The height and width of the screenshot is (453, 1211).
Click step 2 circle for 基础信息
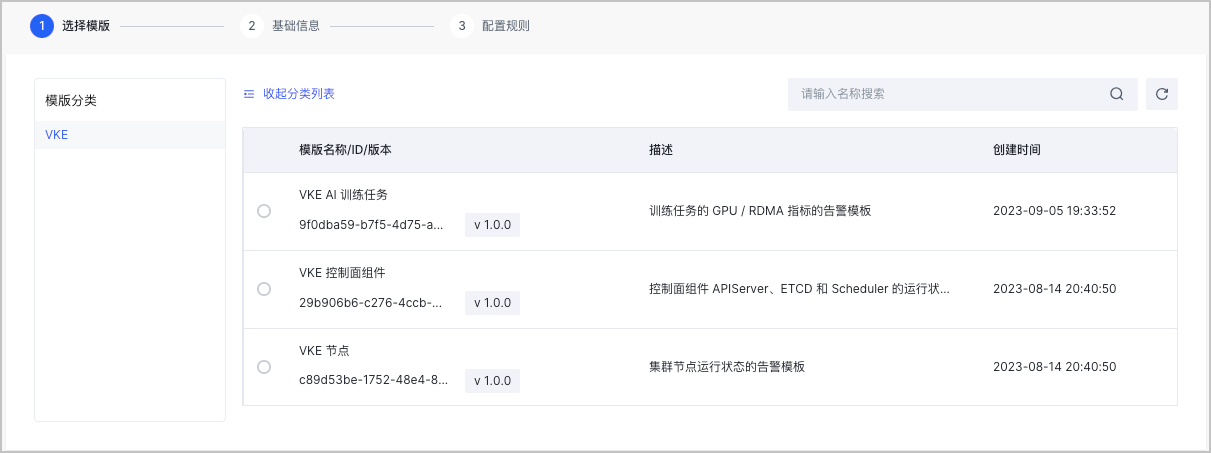252,26
